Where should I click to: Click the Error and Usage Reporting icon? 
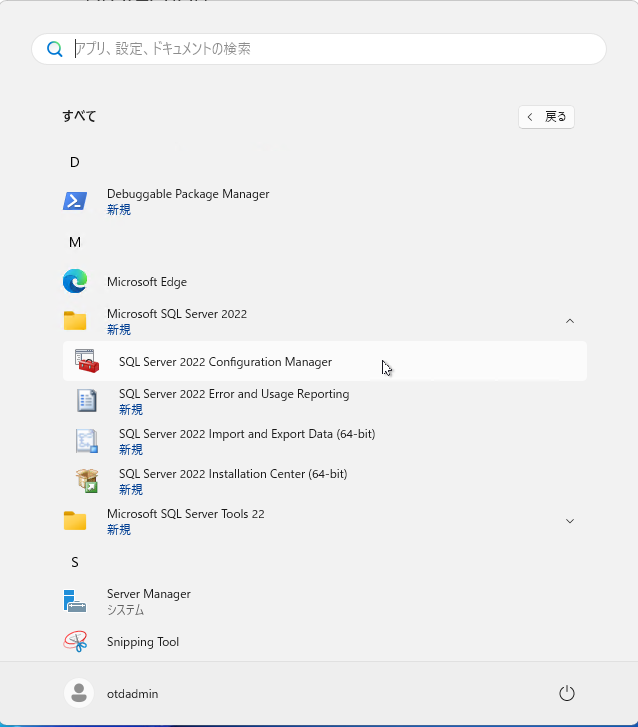(x=87, y=401)
